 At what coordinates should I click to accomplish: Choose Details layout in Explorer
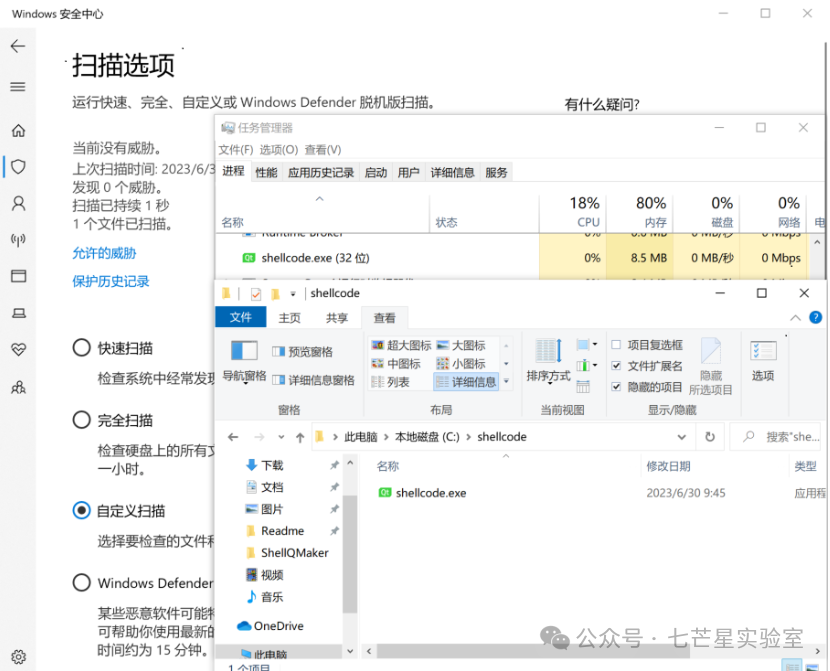click(466, 382)
